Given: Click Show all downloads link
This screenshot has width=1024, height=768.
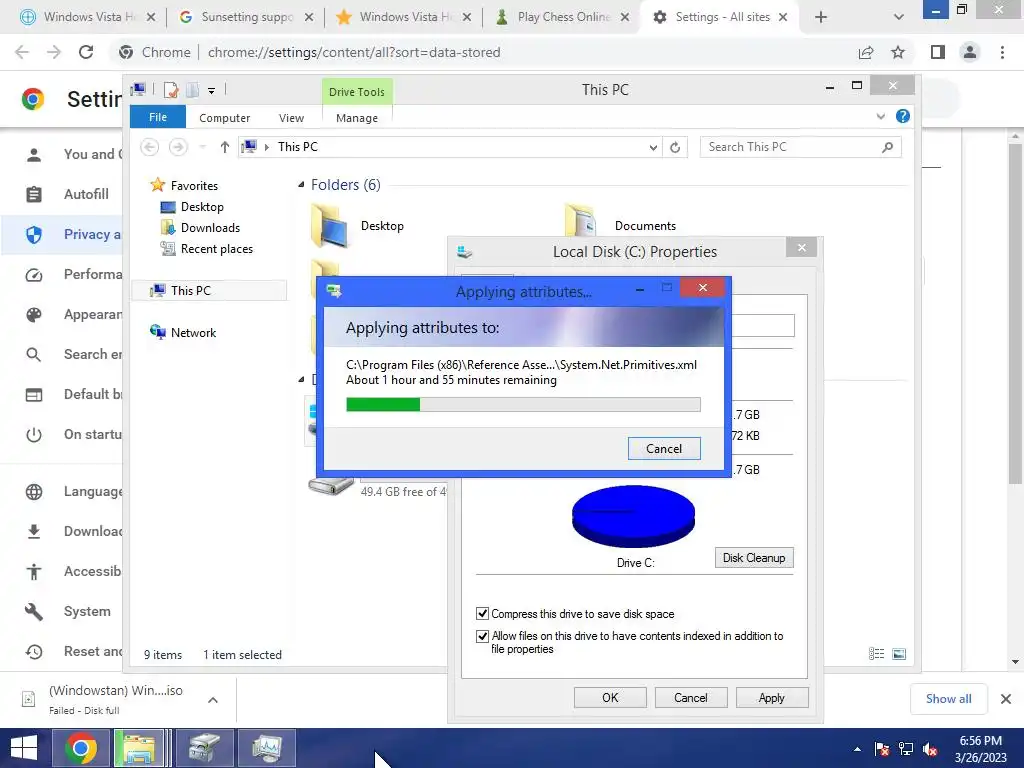Looking at the screenshot, I should (x=948, y=699).
